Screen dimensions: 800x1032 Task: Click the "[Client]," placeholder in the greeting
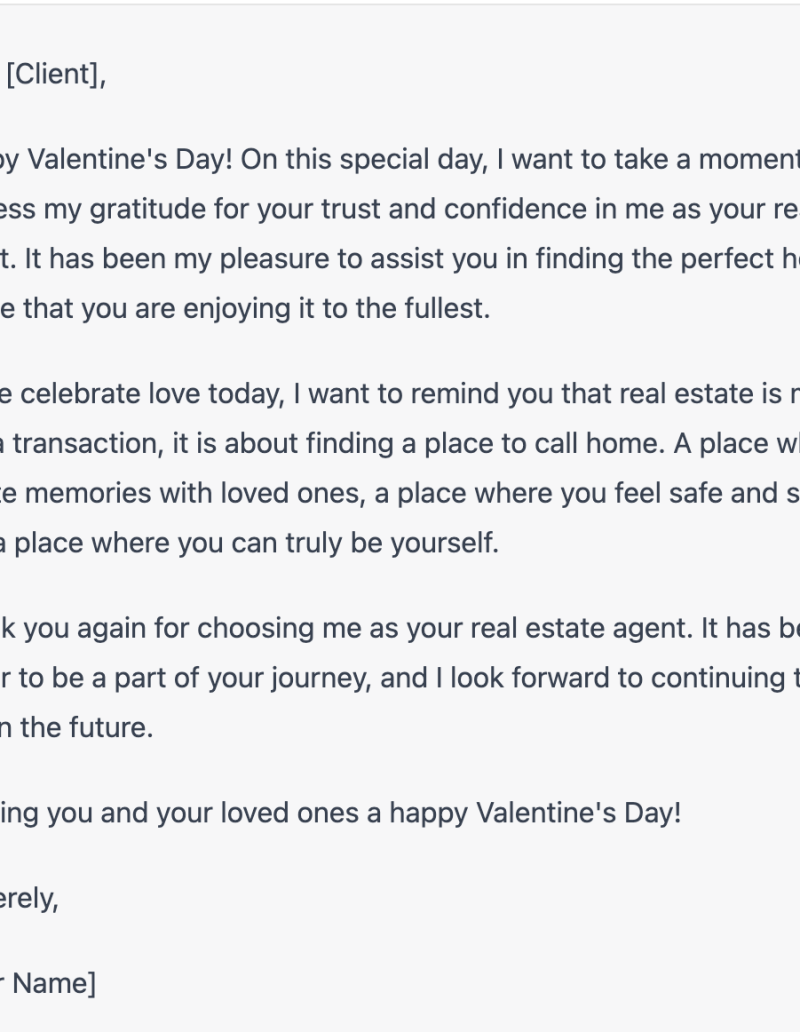pos(56,75)
